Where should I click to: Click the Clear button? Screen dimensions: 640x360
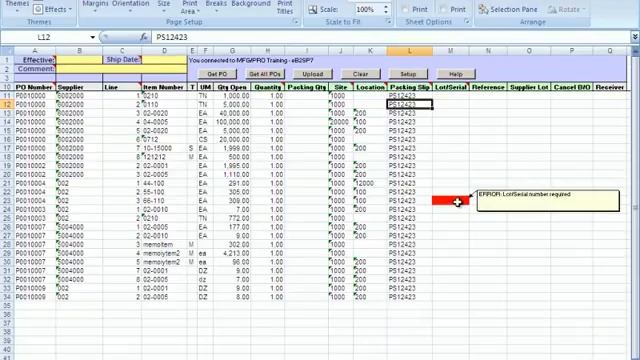[360, 74]
